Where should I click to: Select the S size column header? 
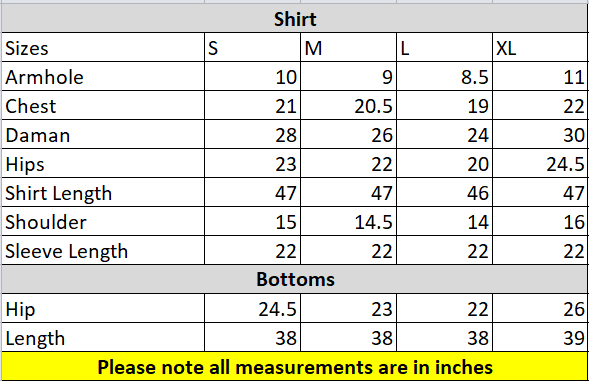pos(252,47)
